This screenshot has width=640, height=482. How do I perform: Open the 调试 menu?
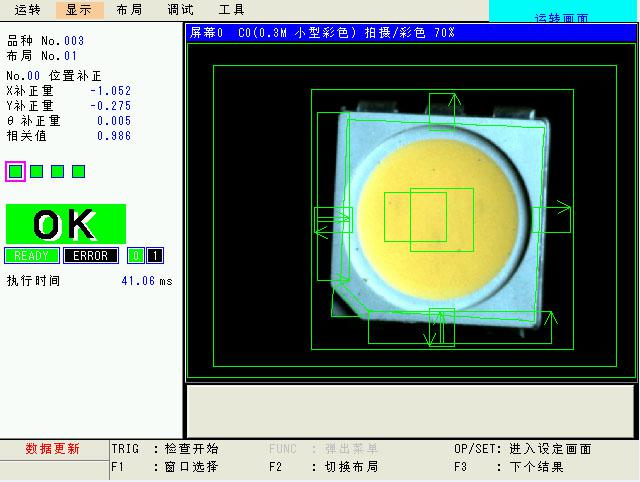tap(180, 10)
